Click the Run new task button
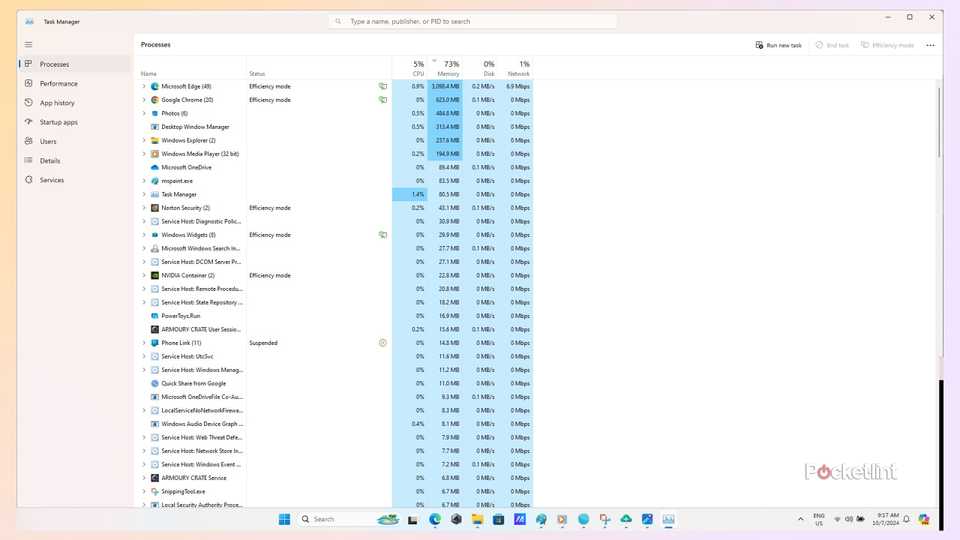This screenshot has width=960, height=540. pos(778,45)
